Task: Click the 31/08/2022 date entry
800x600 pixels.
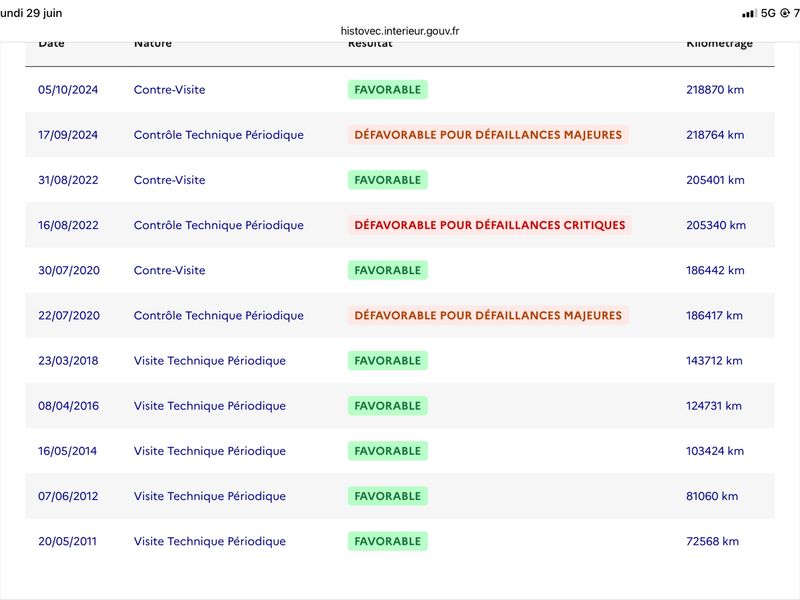Action: click(x=68, y=180)
